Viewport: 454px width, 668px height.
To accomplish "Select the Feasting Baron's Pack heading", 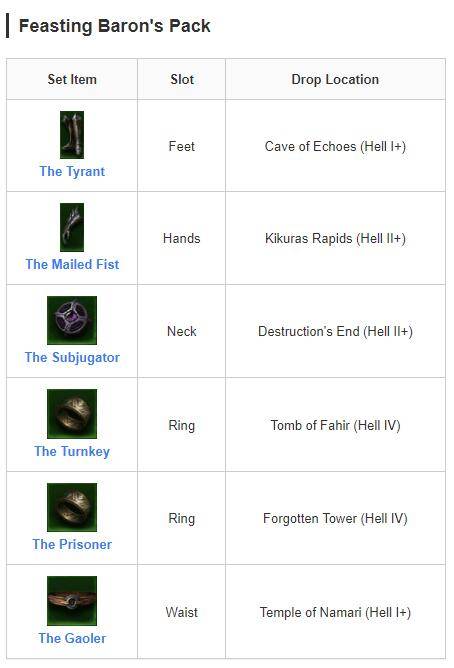I will (x=115, y=26).
